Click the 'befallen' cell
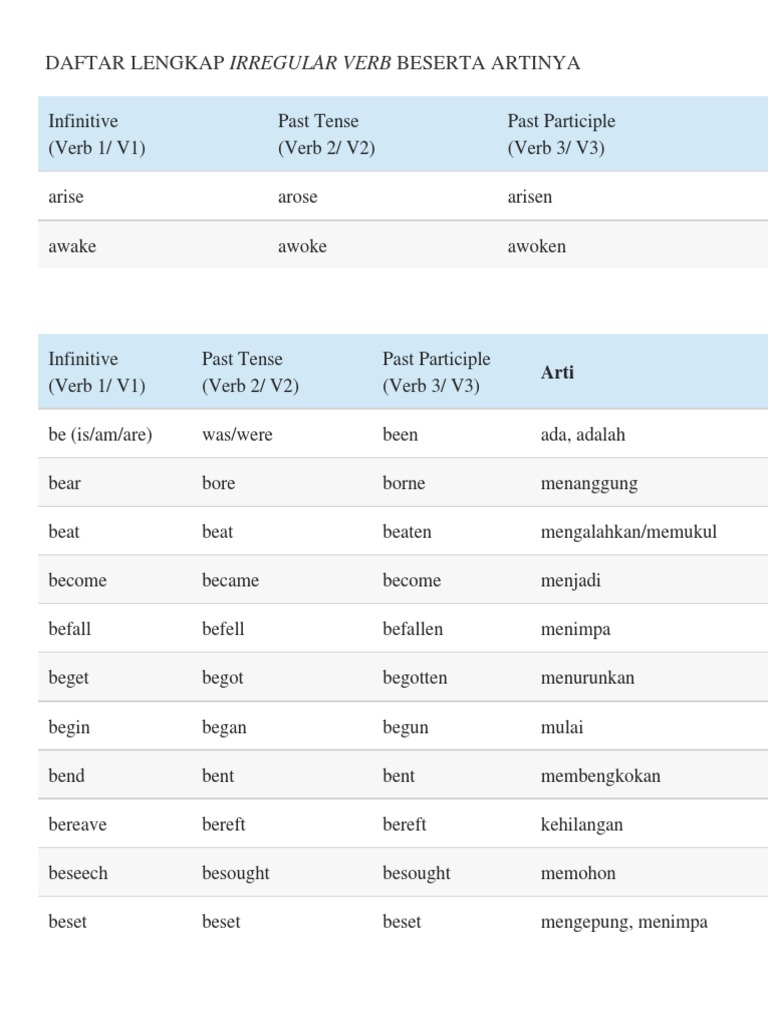Viewport: 768px width, 1024px height. (x=412, y=630)
